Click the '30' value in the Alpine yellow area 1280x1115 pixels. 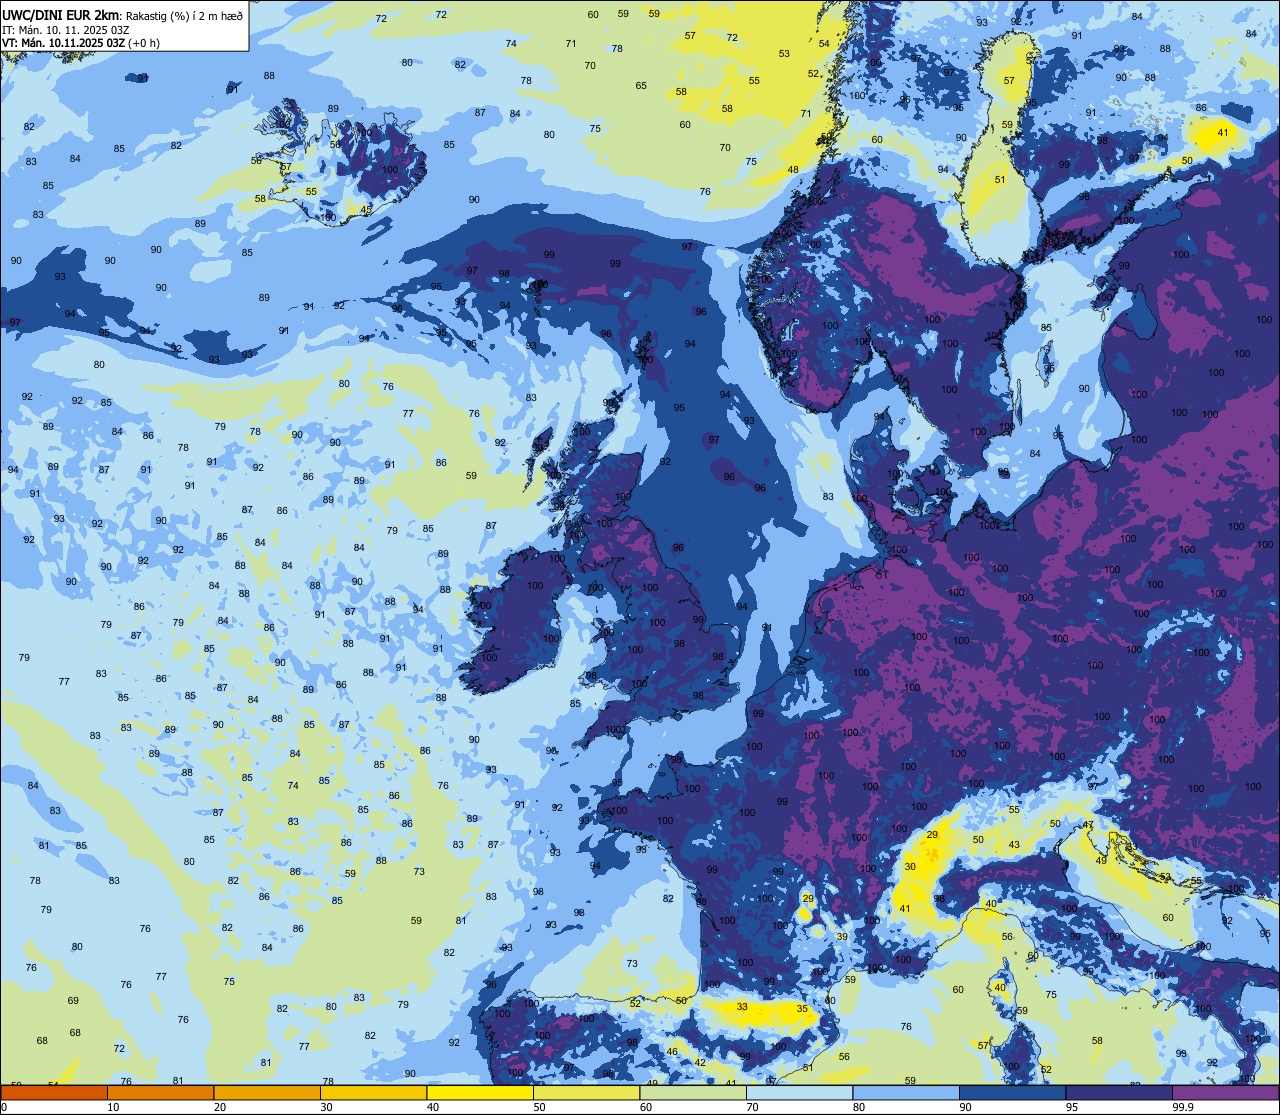coord(910,866)
